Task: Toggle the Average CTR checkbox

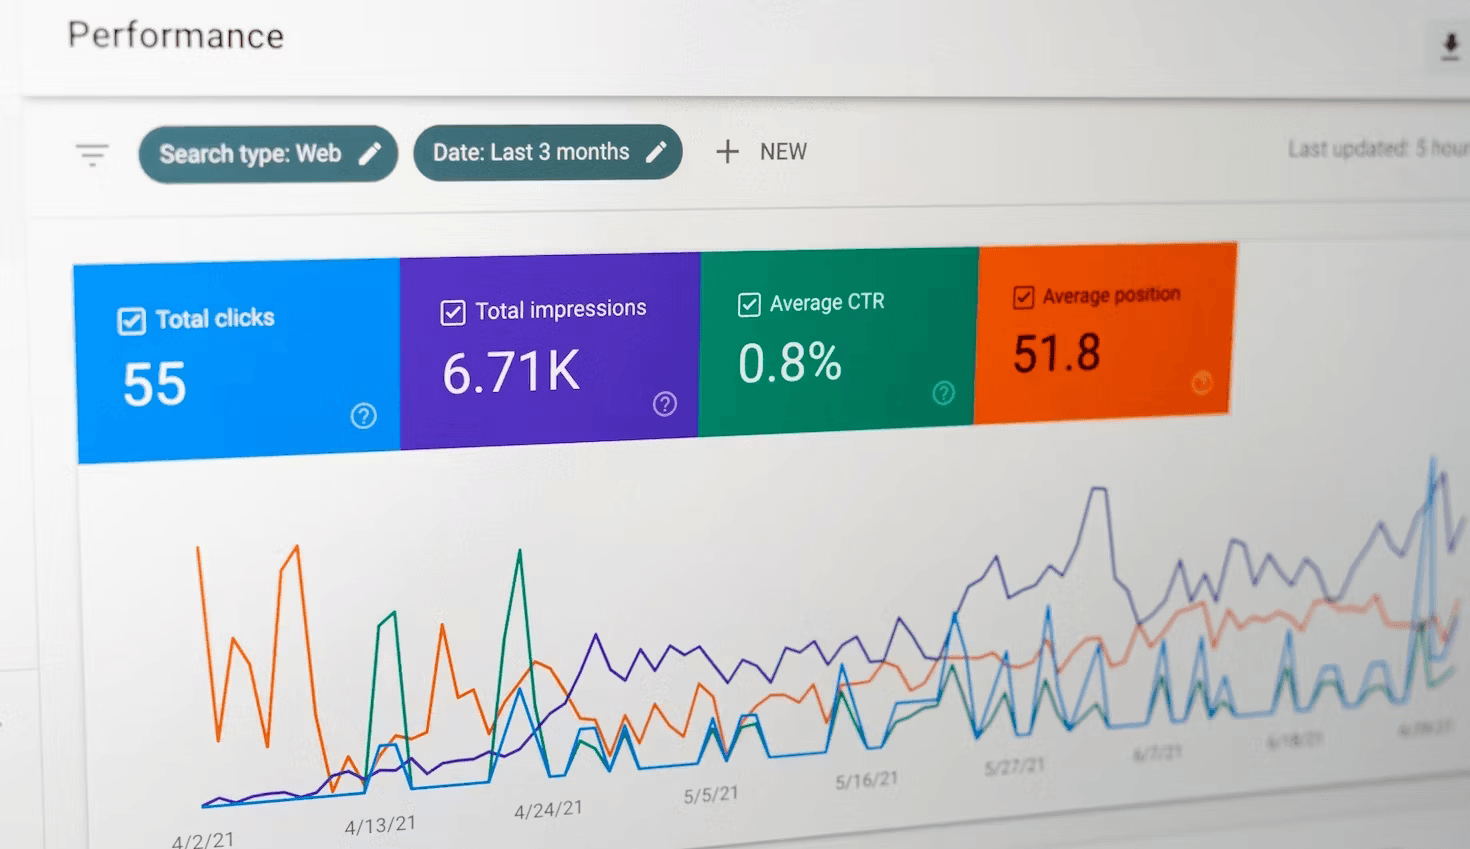Action: click(x=749, y=304)
